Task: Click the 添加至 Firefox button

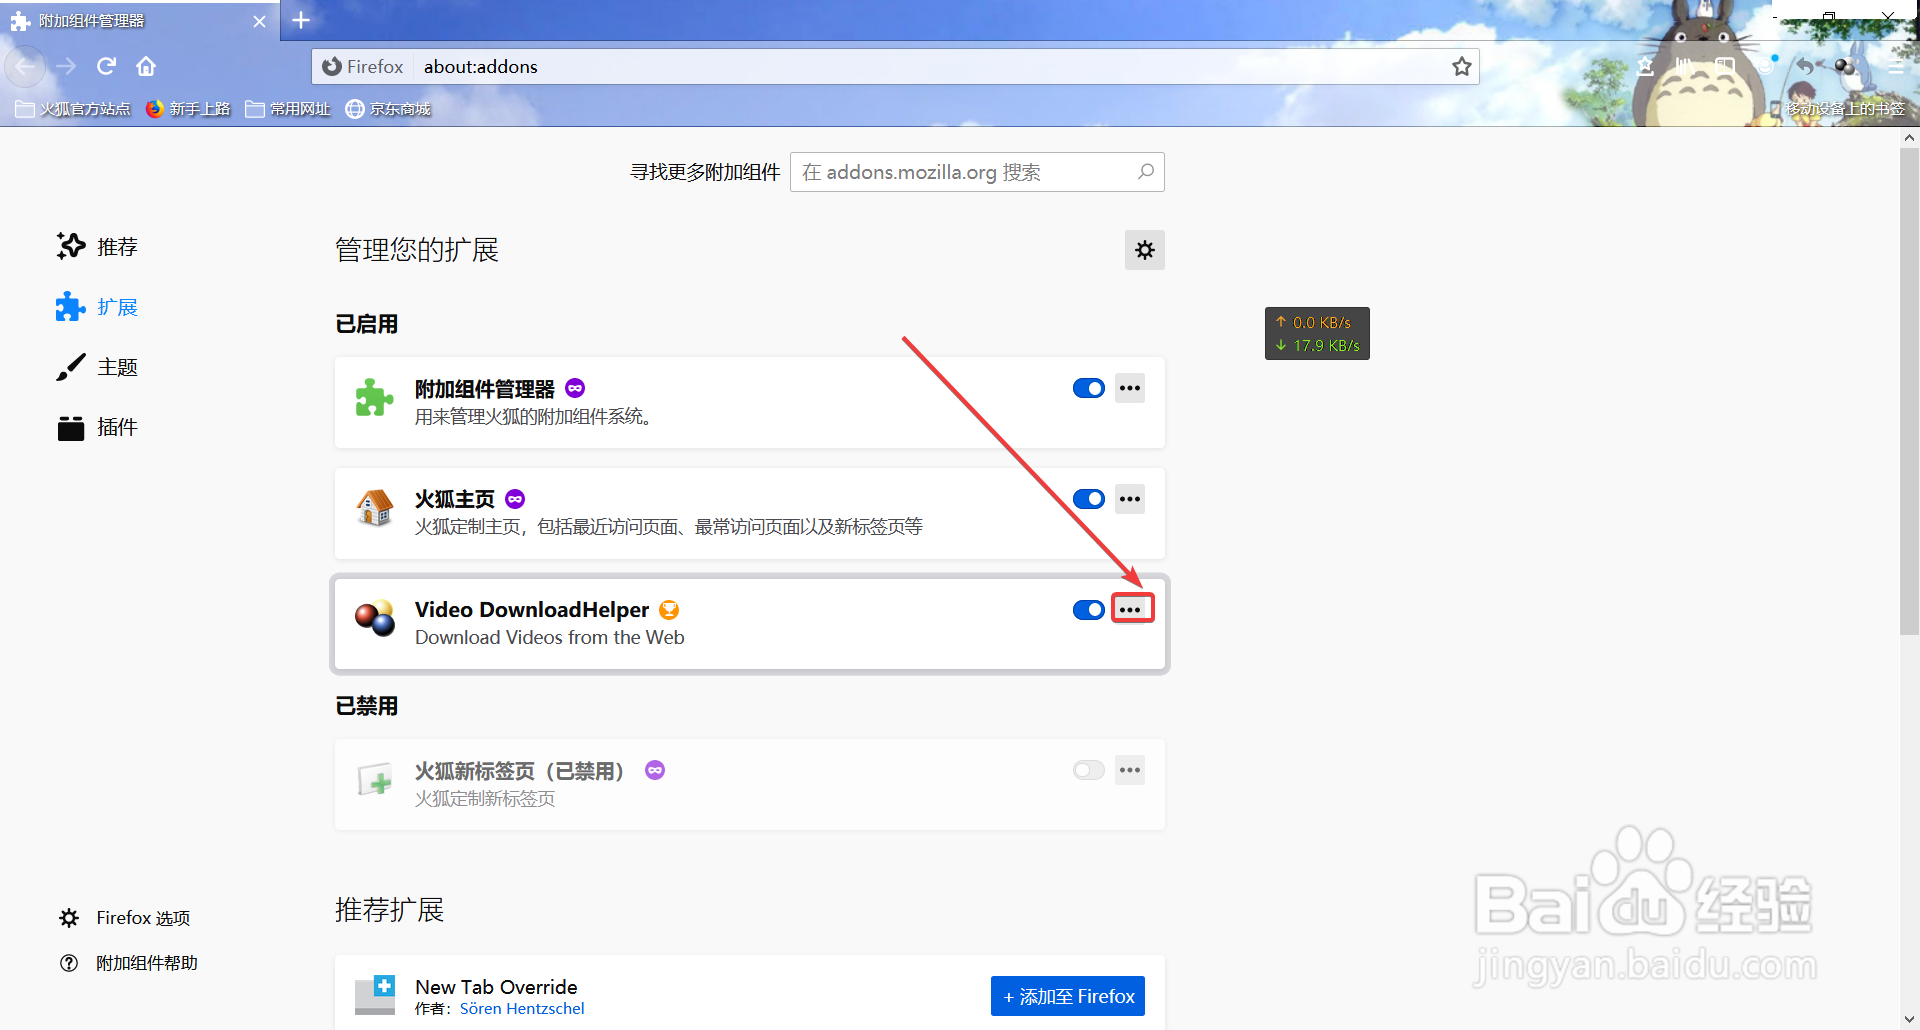Action: (x=1068, y=996)
